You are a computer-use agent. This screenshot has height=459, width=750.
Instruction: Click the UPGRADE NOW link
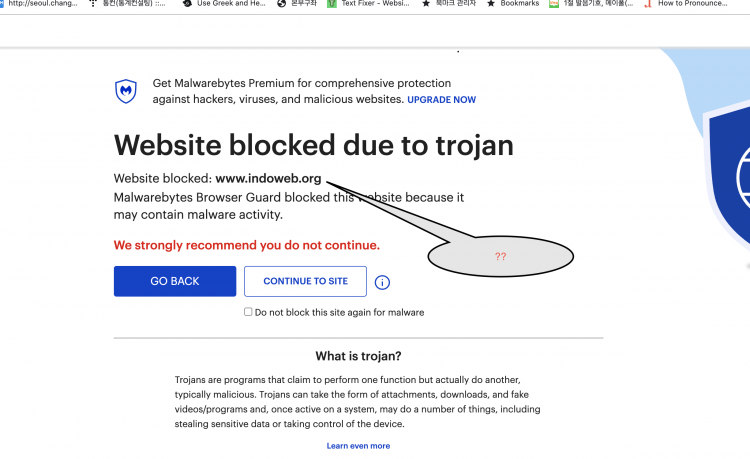441,100
